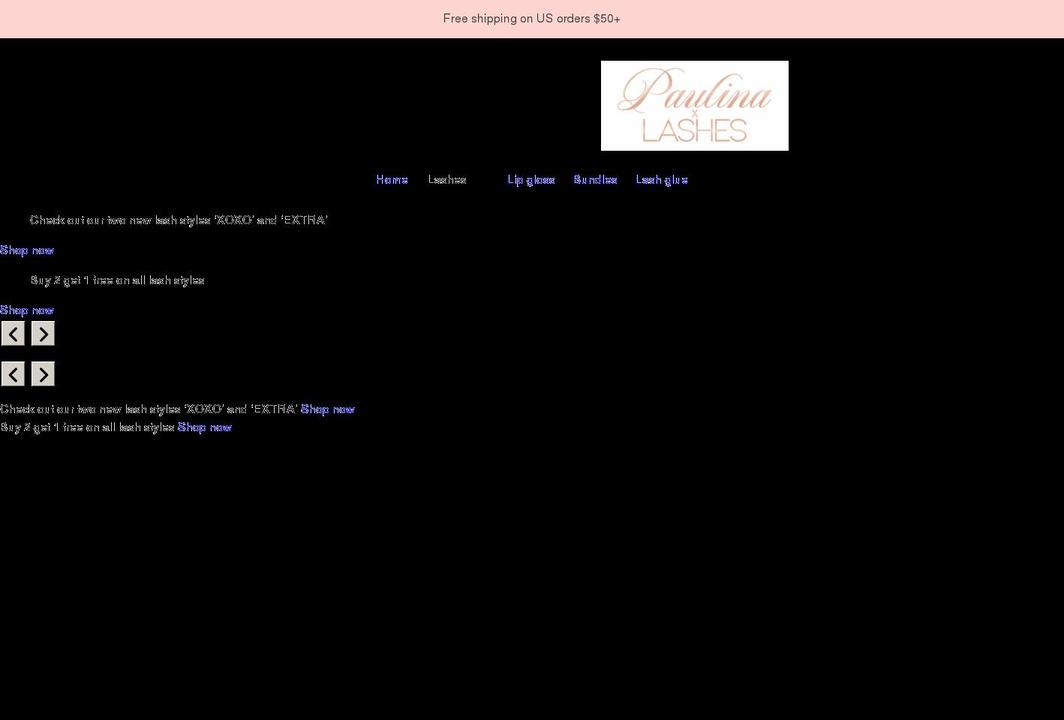Screen dimensions: 1064x720
Task: Select the previous arrow on the second carousel
Action: click(x=12, y=373)
